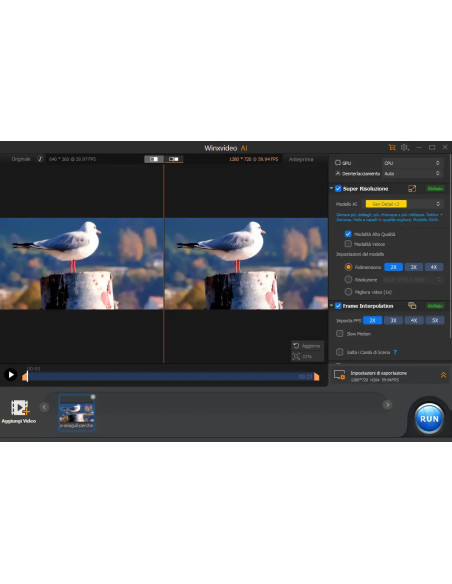The image size is (452, 584).
Task: Set FPS multiplier to 3X
Action: [393, 320]
